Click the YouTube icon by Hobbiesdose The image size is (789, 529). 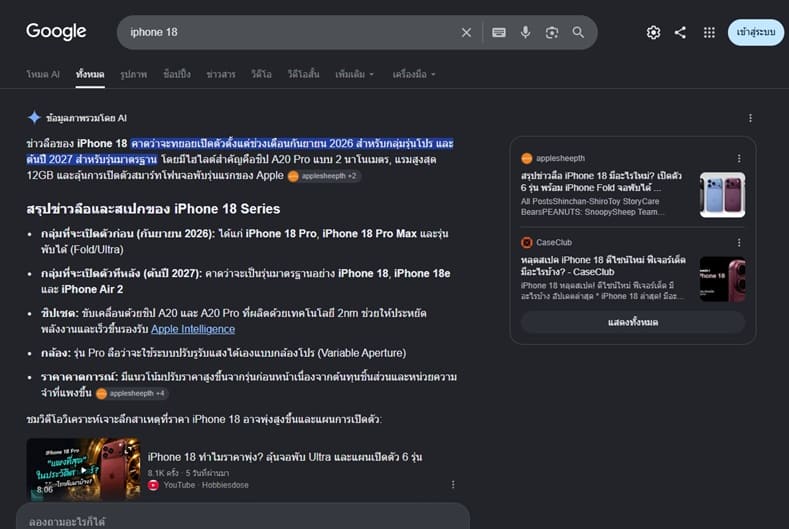click(153, 485)
